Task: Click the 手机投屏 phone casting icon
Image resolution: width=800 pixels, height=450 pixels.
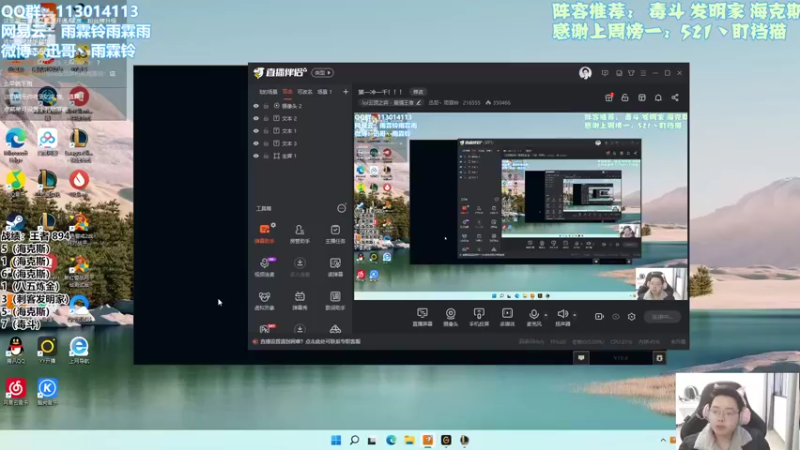Action: tap(479, 317)
